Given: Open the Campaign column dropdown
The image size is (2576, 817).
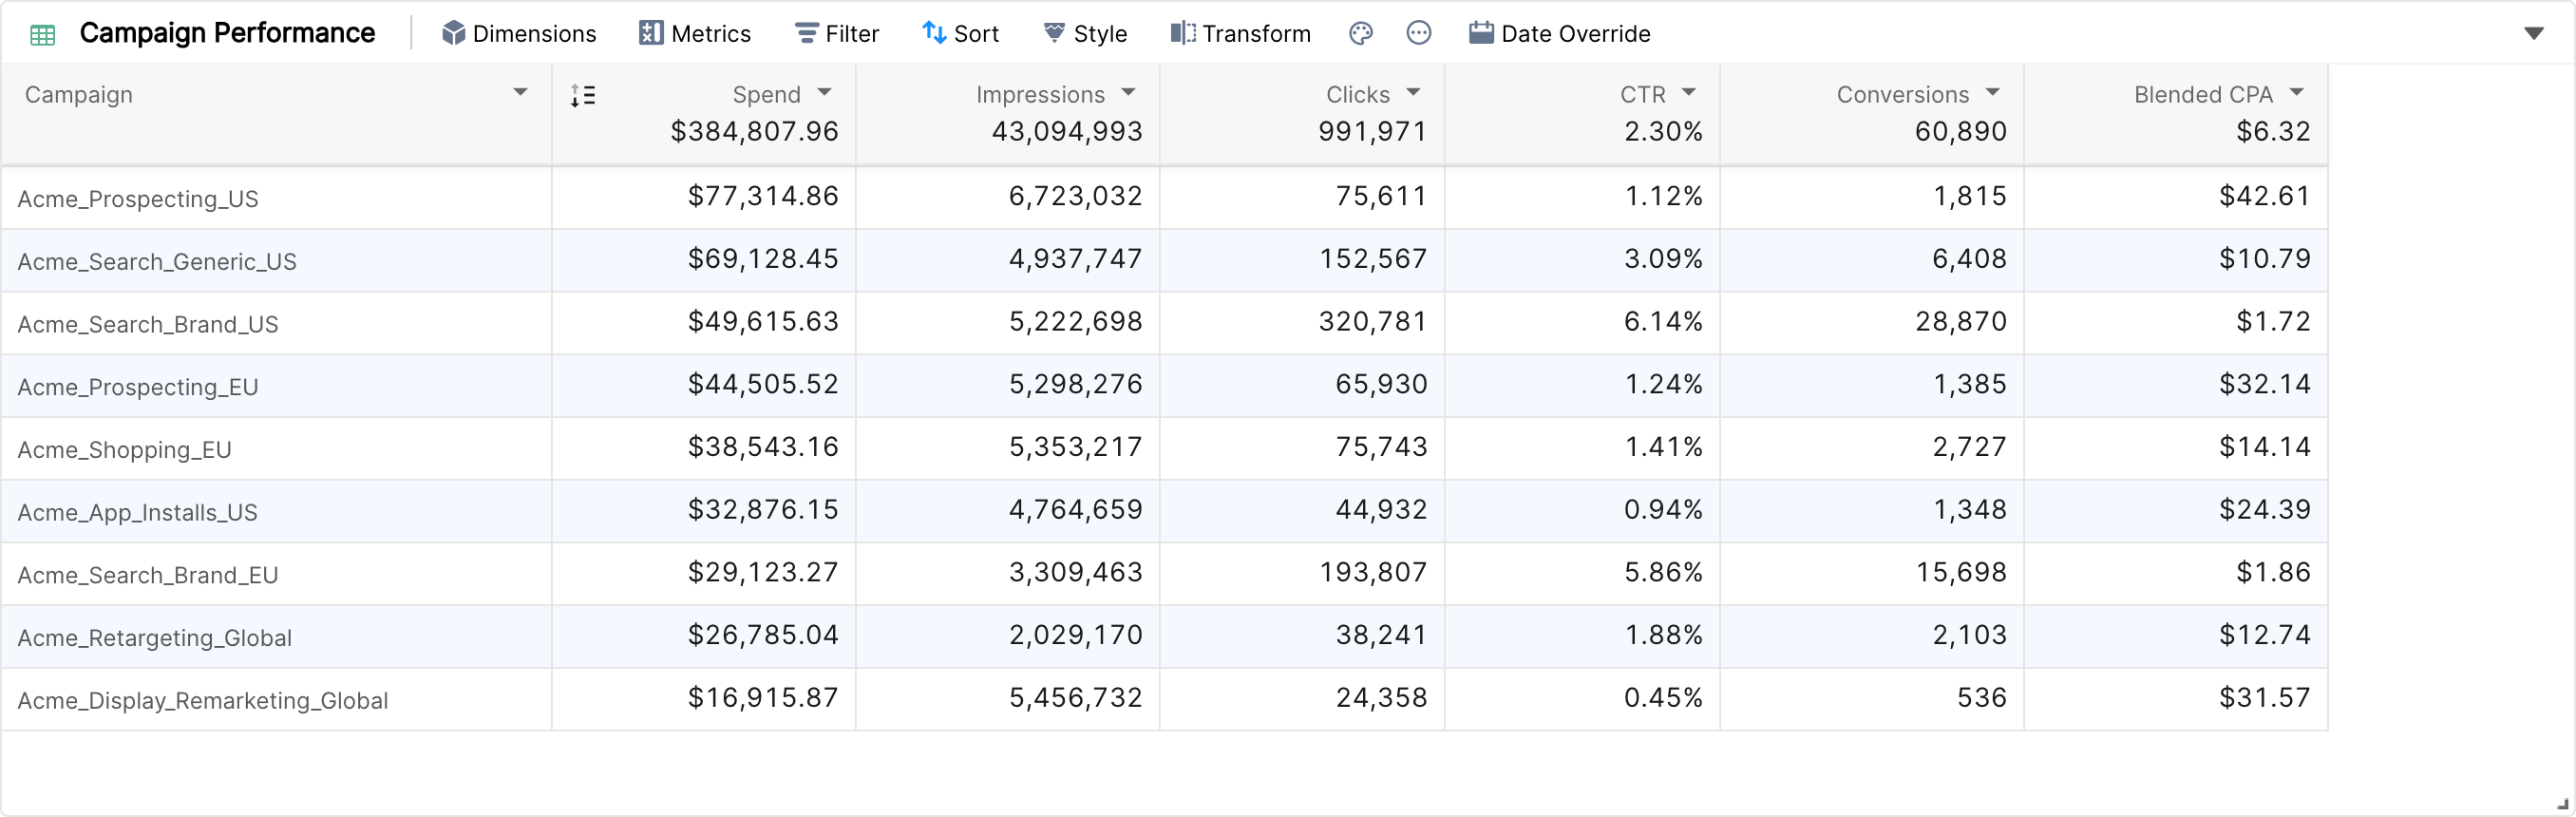Looking at the screenshot, I should click(520, 92).
